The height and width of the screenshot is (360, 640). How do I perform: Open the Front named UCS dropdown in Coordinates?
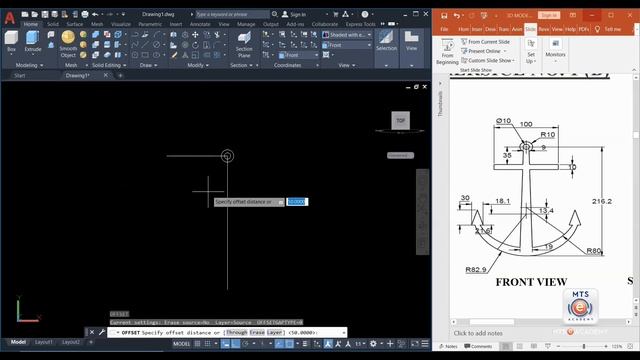point(298,55)
